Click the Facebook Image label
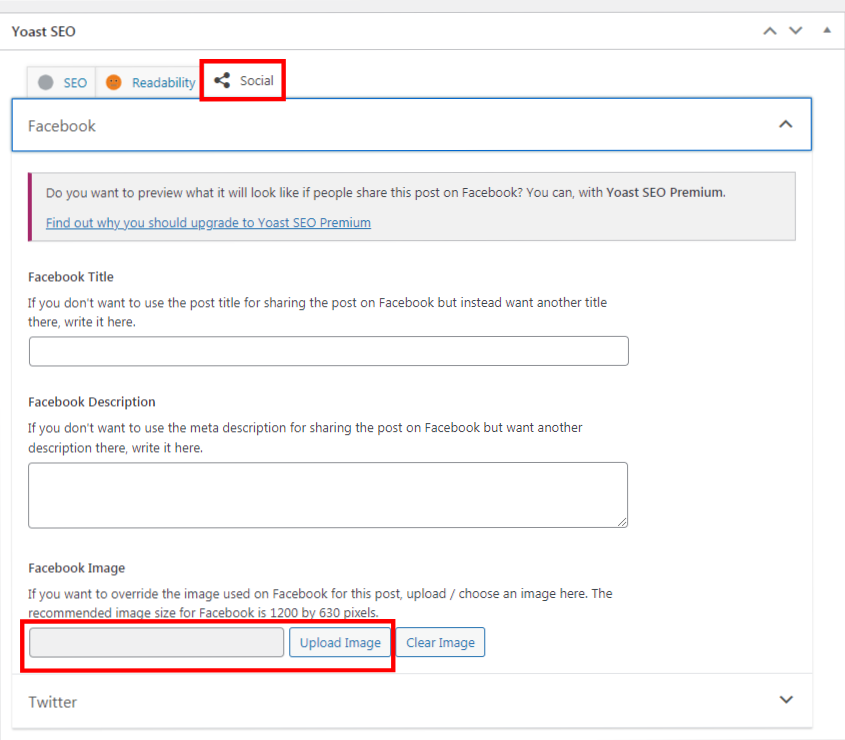This screenshot has width=845, height=740. (77, 568)
